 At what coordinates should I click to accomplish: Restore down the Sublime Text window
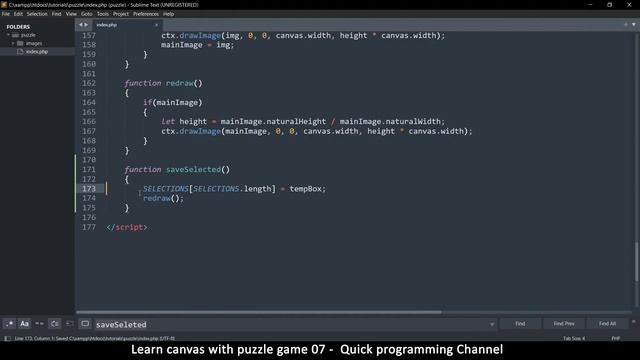609,5
